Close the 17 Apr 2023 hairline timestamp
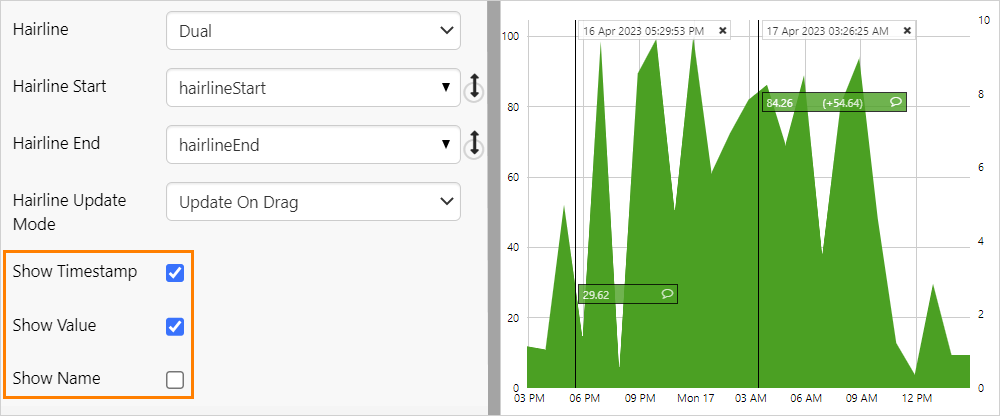 [x=907, y=31]
